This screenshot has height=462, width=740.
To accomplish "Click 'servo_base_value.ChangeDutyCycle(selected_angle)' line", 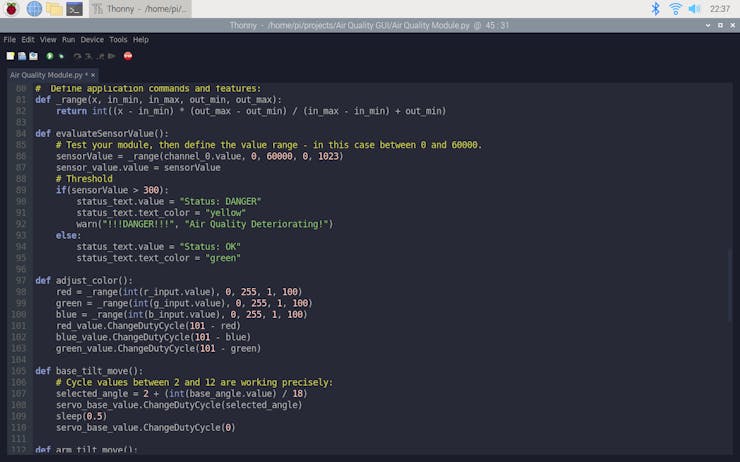I will point(179,405).
